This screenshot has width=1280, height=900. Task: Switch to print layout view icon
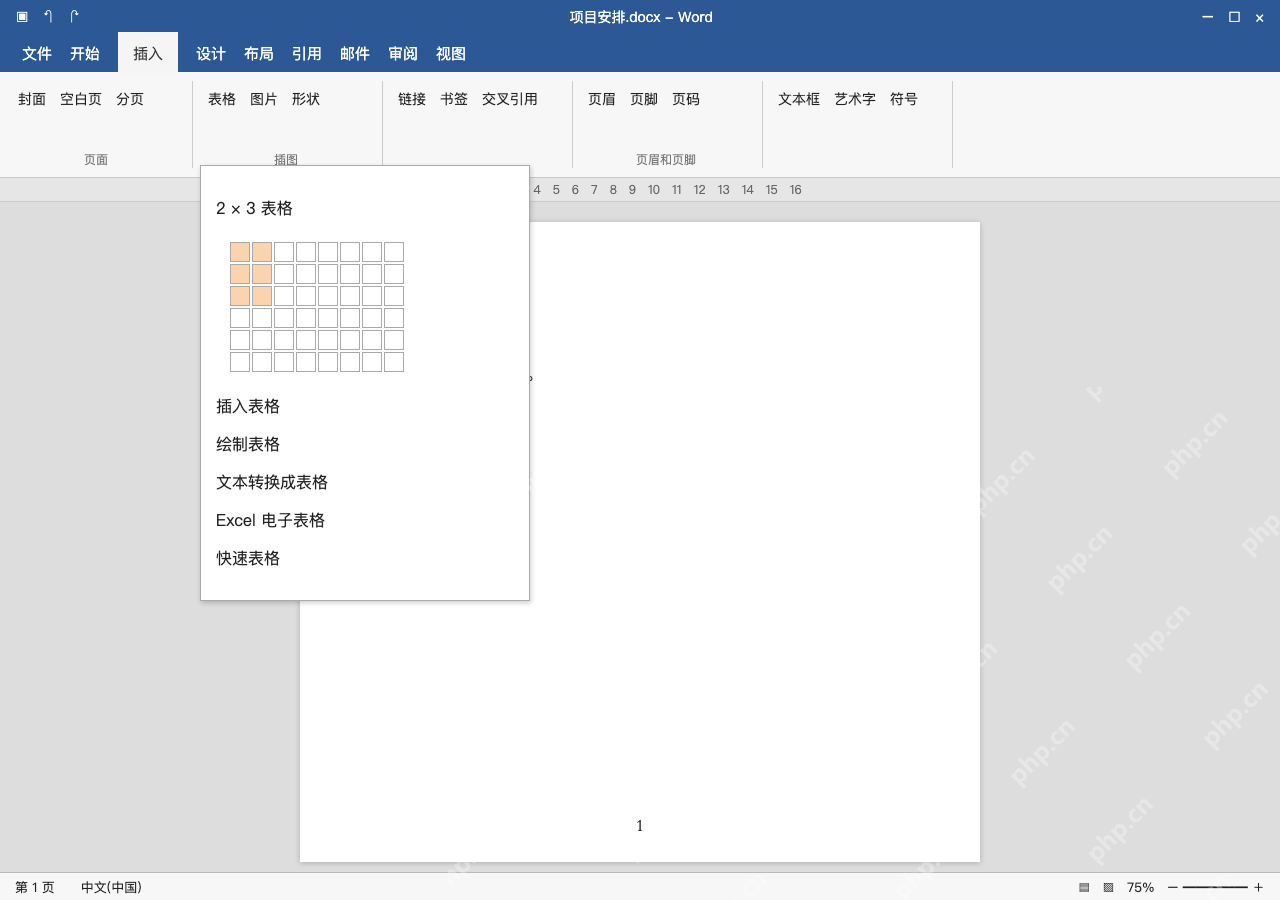[x=1084, y=887]
